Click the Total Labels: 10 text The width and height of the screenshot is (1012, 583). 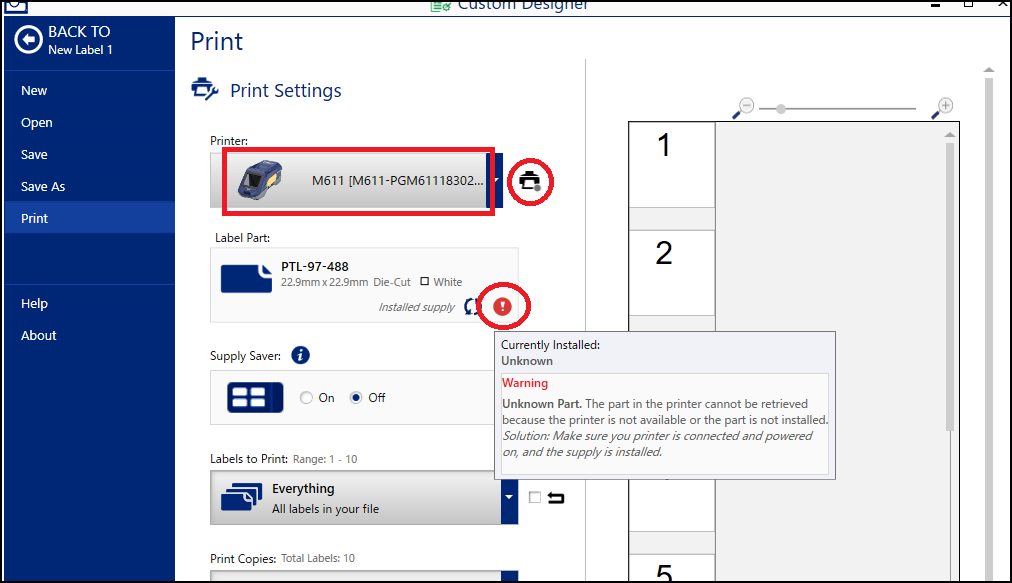318,558
